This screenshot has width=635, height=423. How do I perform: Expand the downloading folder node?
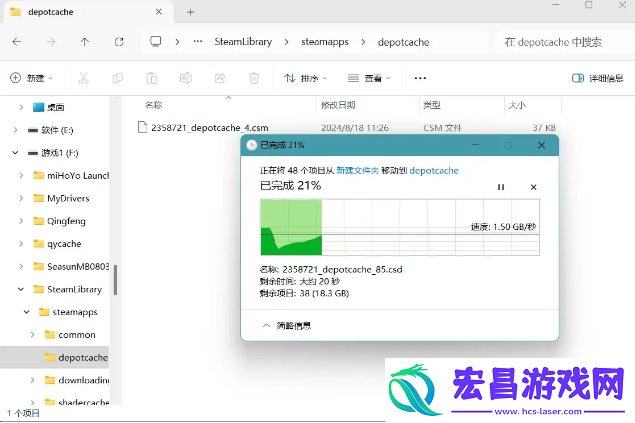pos(32,380)
